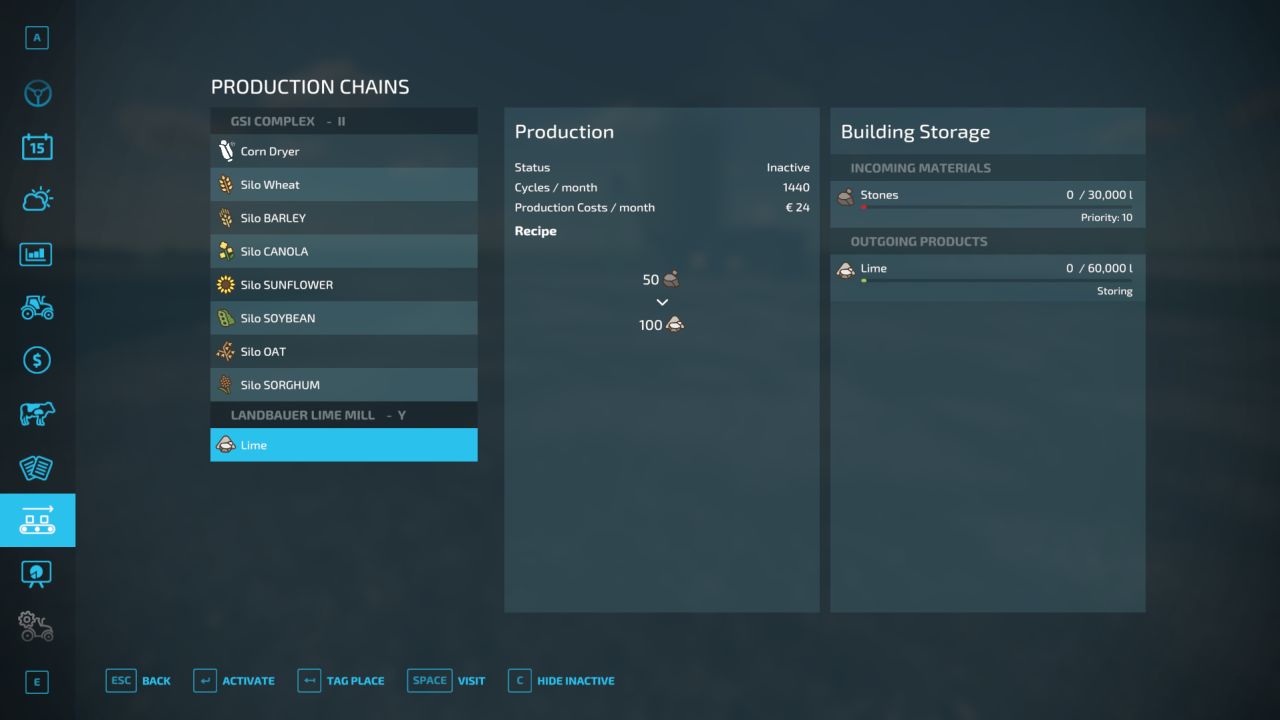Select the Silo CANOLA production chain
The height and width of the screenshot is (720, 1280).
(x=344, y=251)
